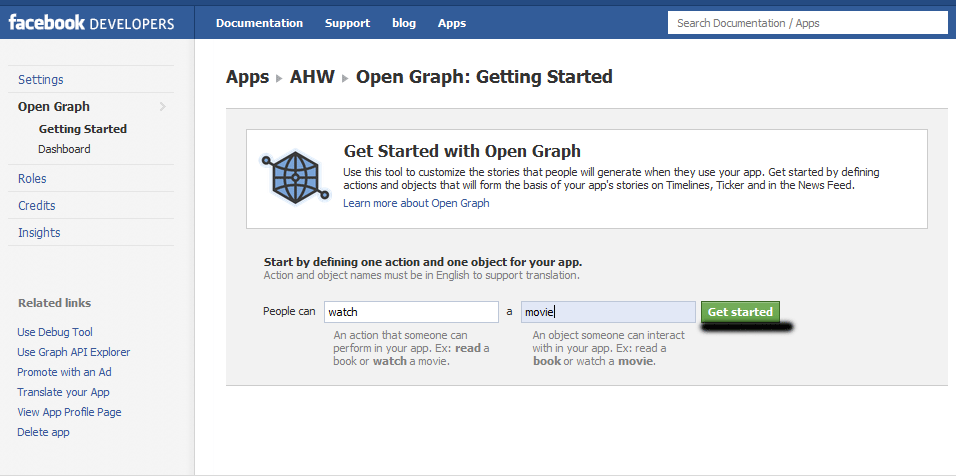956x476 pixels.
Task: Open the Use Debug Tool link
Action: coord(55,332)
